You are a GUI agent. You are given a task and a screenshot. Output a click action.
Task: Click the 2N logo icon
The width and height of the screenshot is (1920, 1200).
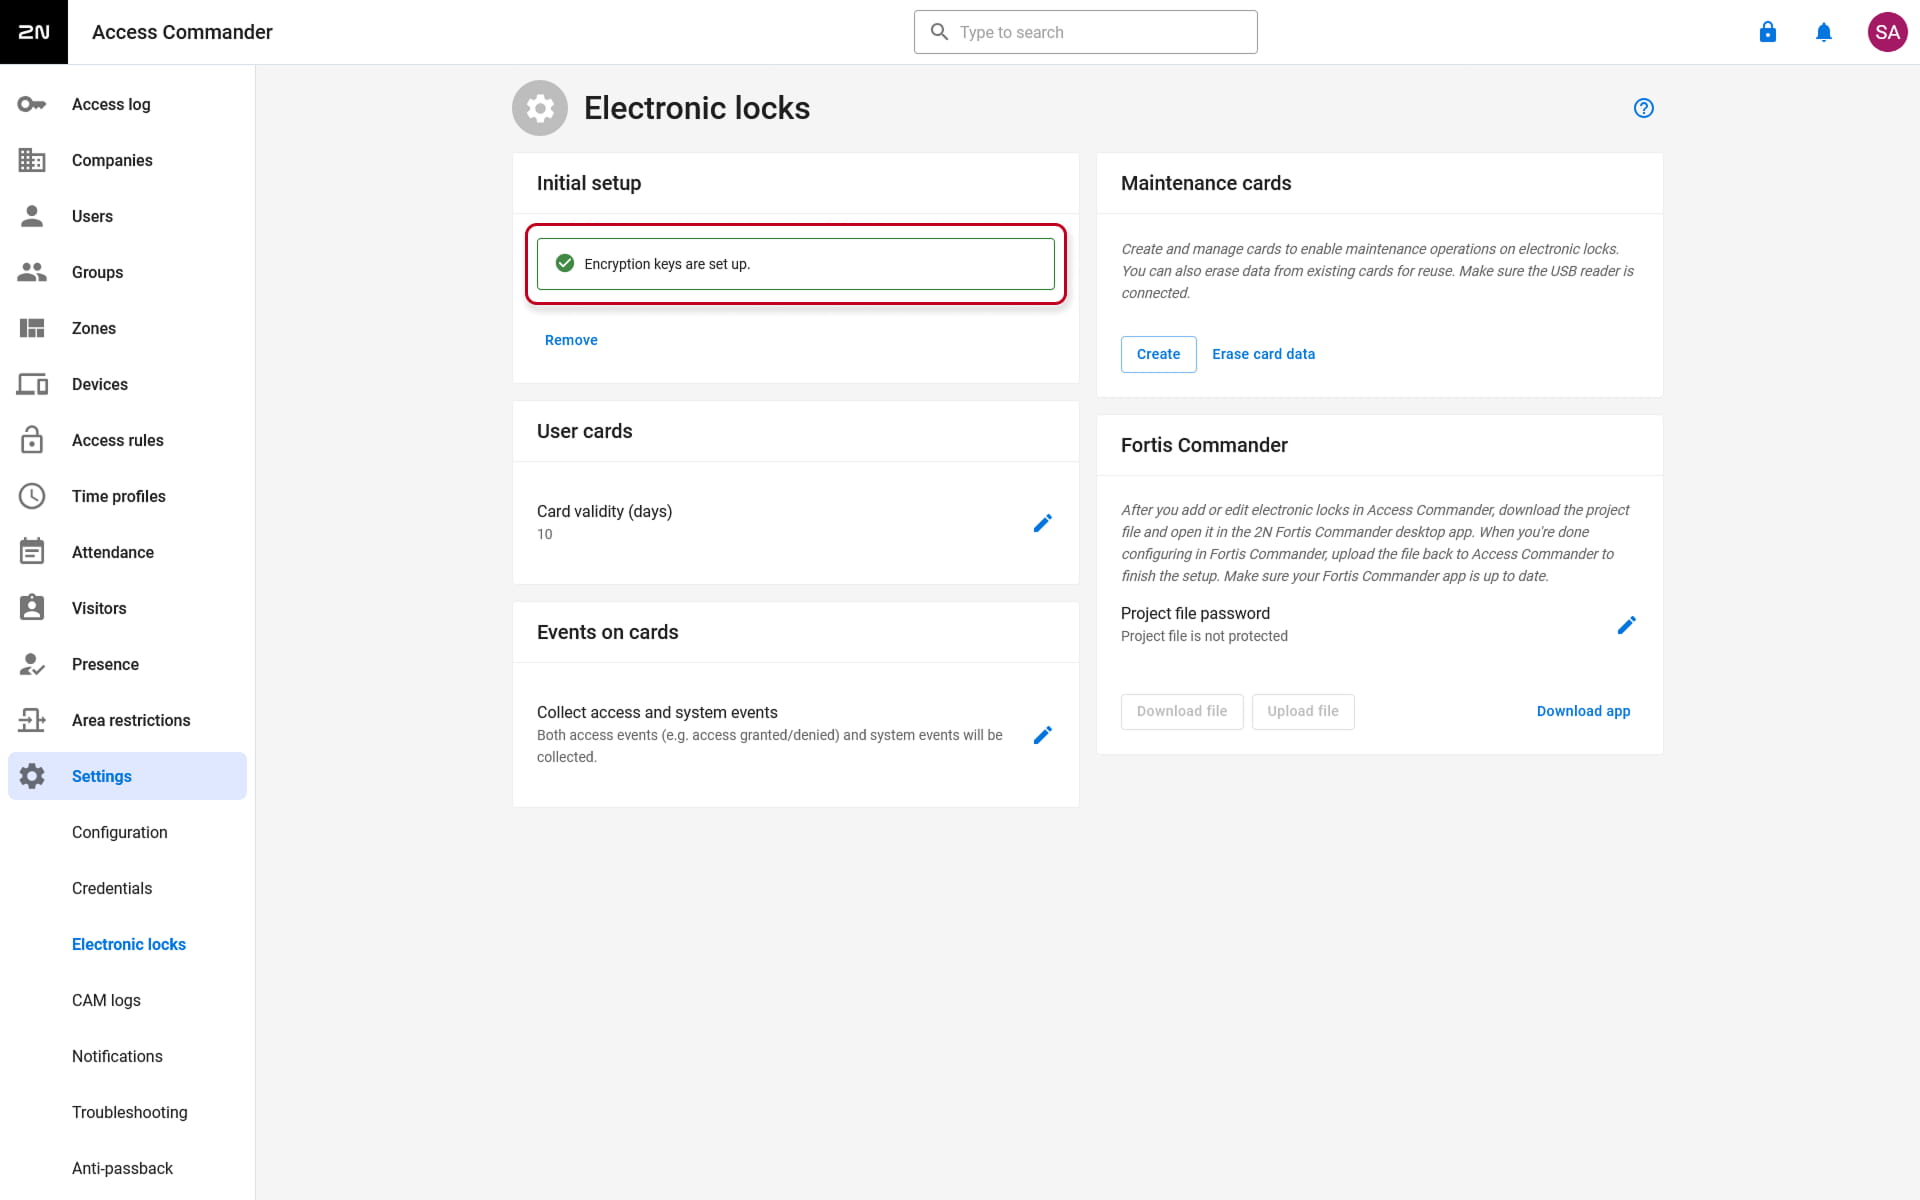pos(34,32)
